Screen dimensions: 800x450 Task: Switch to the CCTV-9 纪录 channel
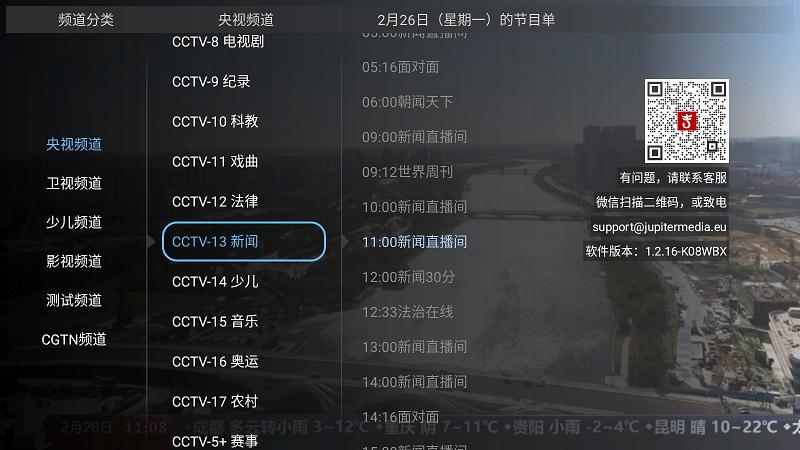[x=211, y=82]
